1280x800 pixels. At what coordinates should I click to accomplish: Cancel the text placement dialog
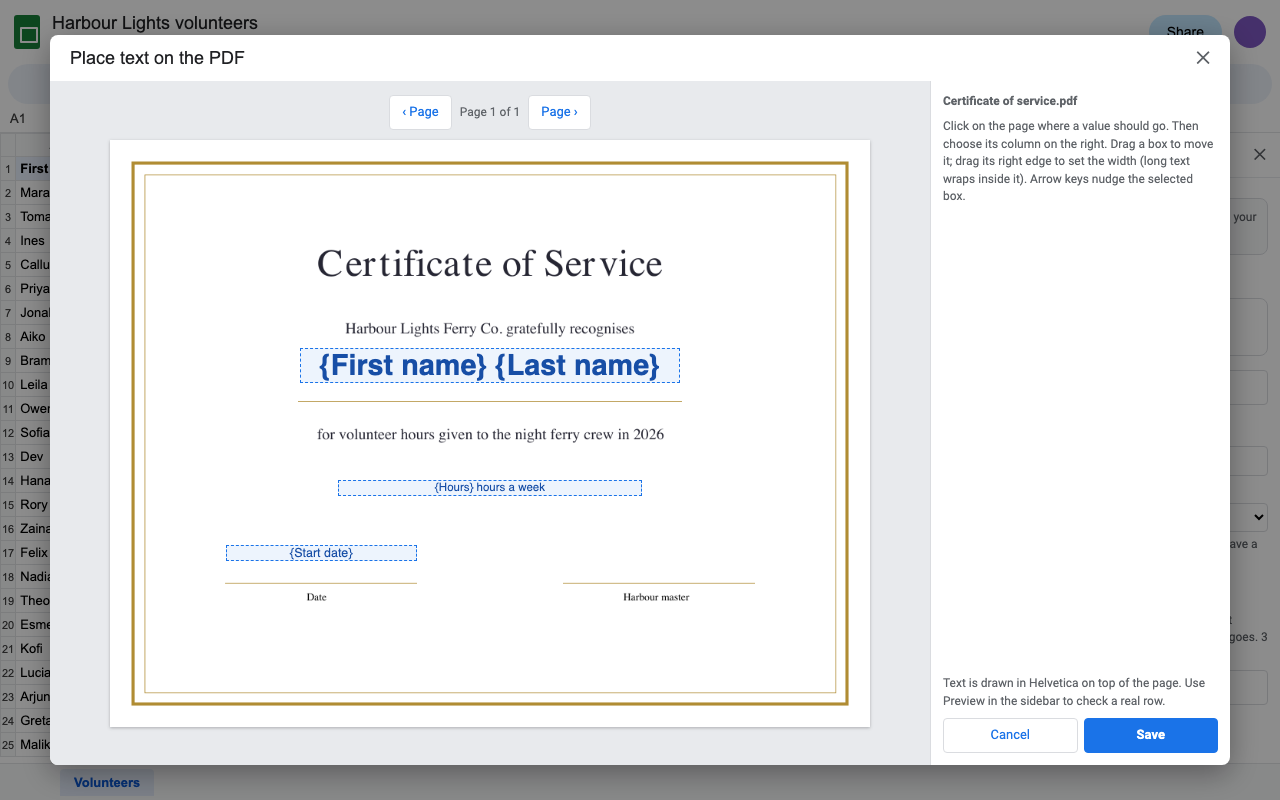[1010, 735]
